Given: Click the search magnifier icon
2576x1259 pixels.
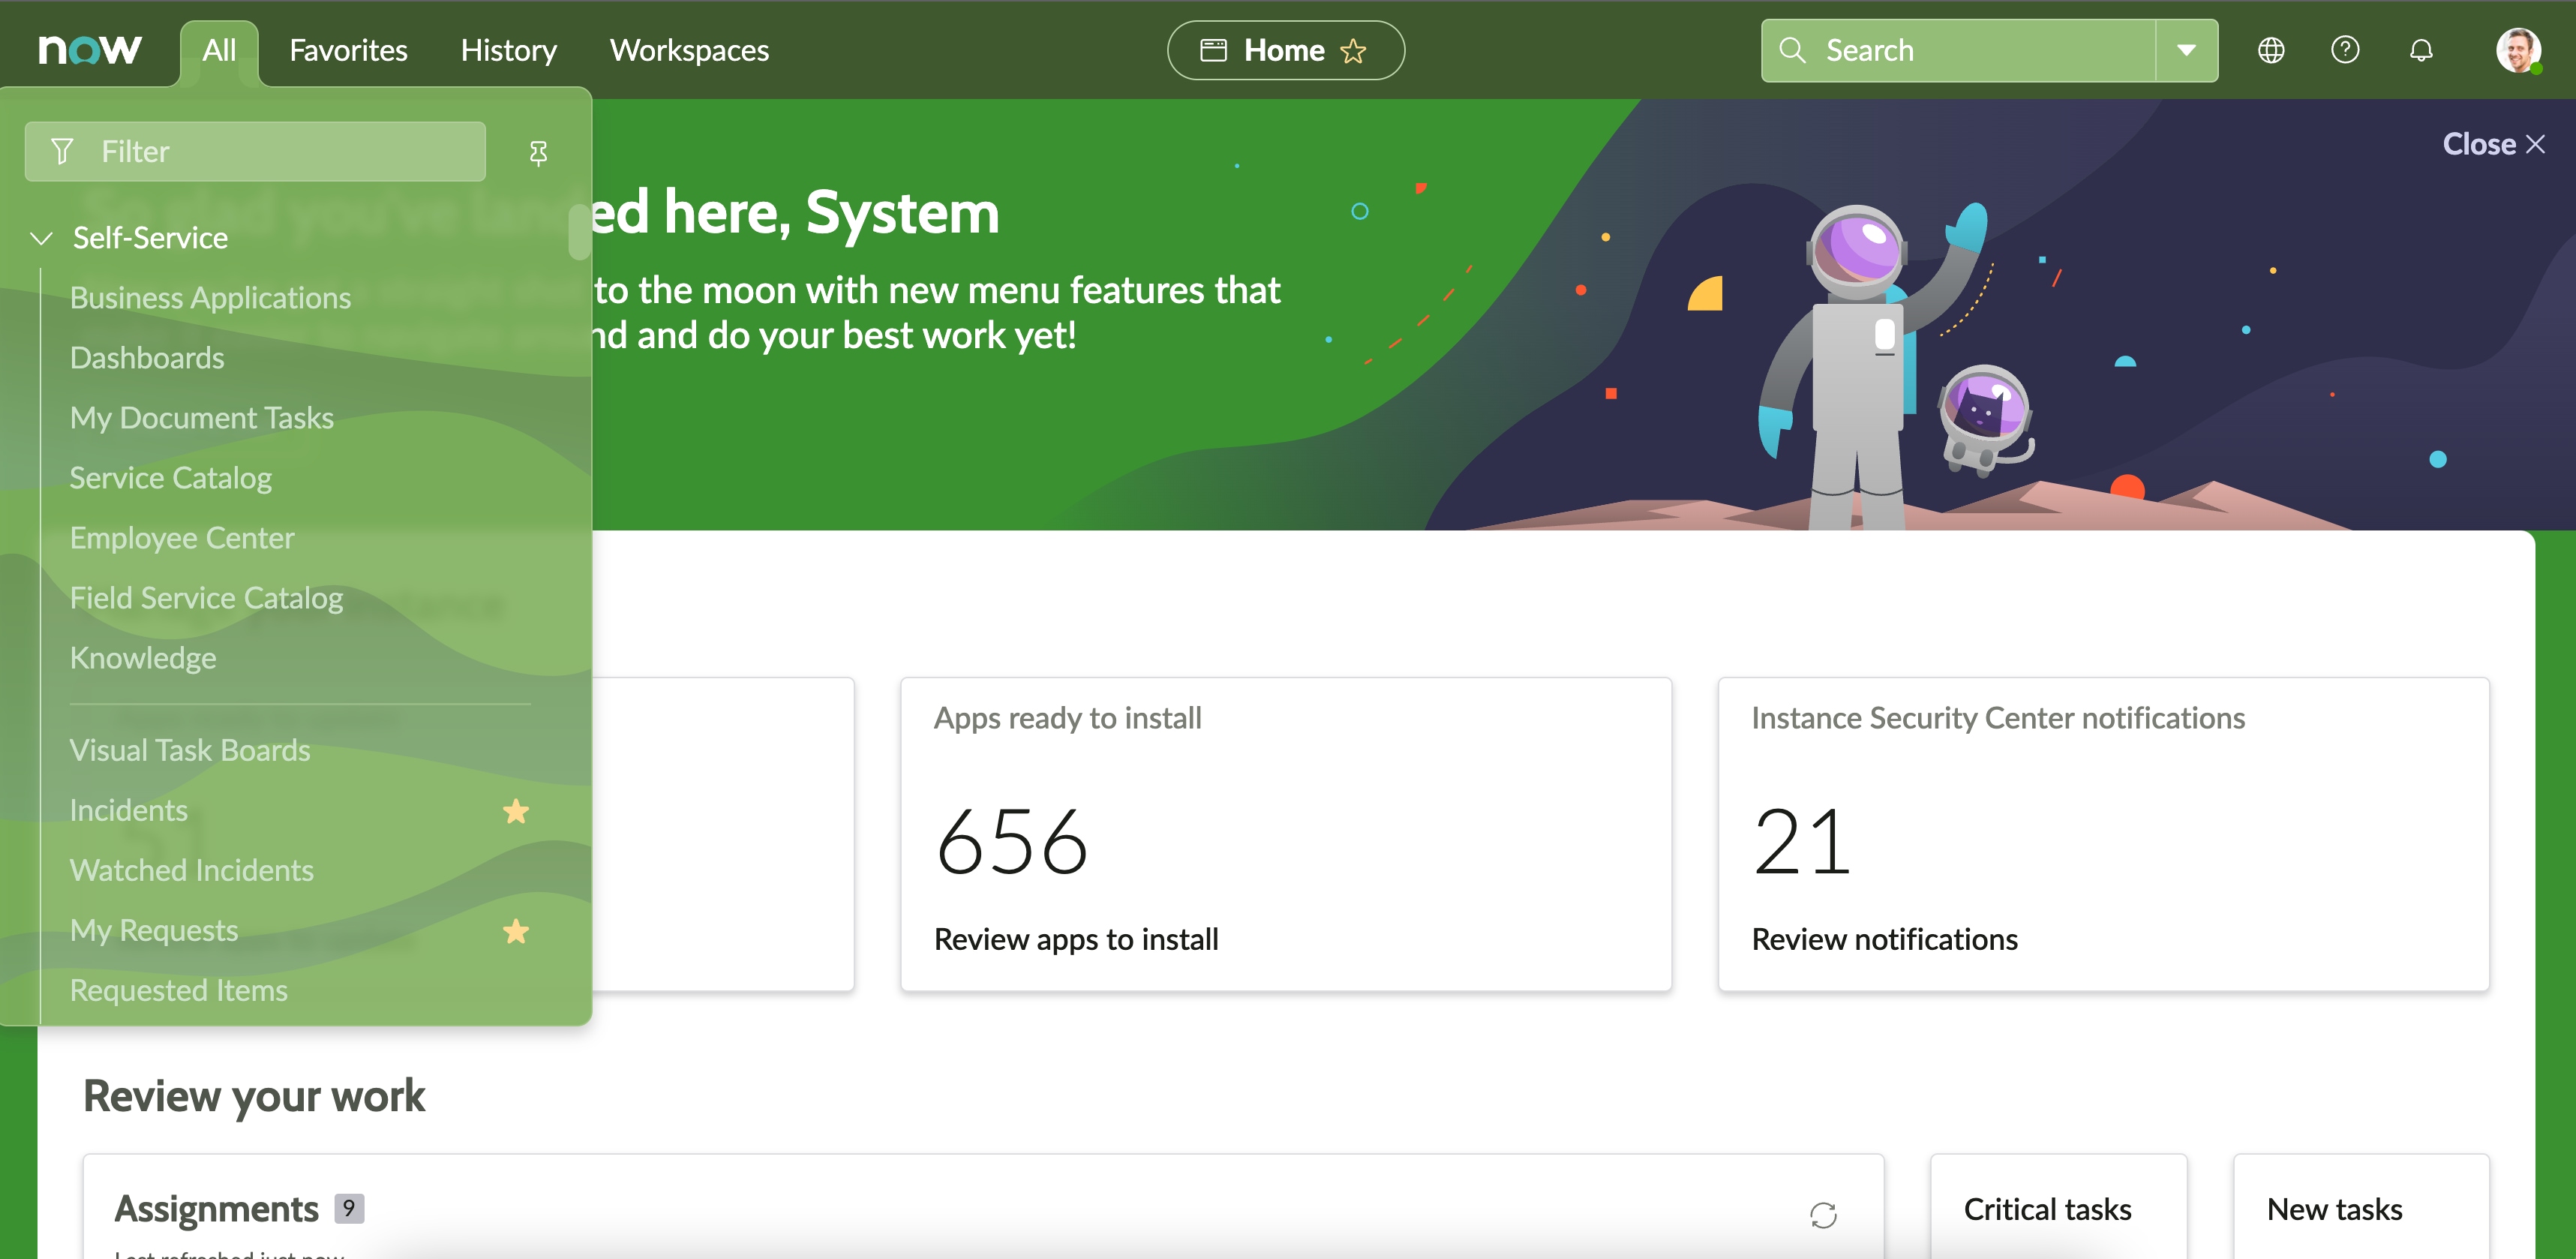Looking at the screenshot, I should tap(1793, 50).
